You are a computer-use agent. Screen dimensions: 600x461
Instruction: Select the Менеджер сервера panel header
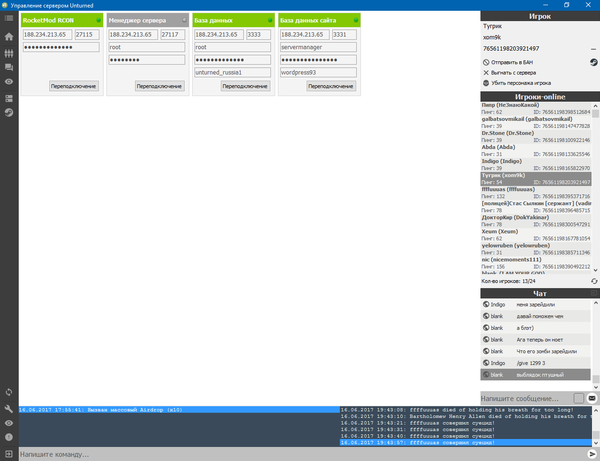[x=148, y=20]
